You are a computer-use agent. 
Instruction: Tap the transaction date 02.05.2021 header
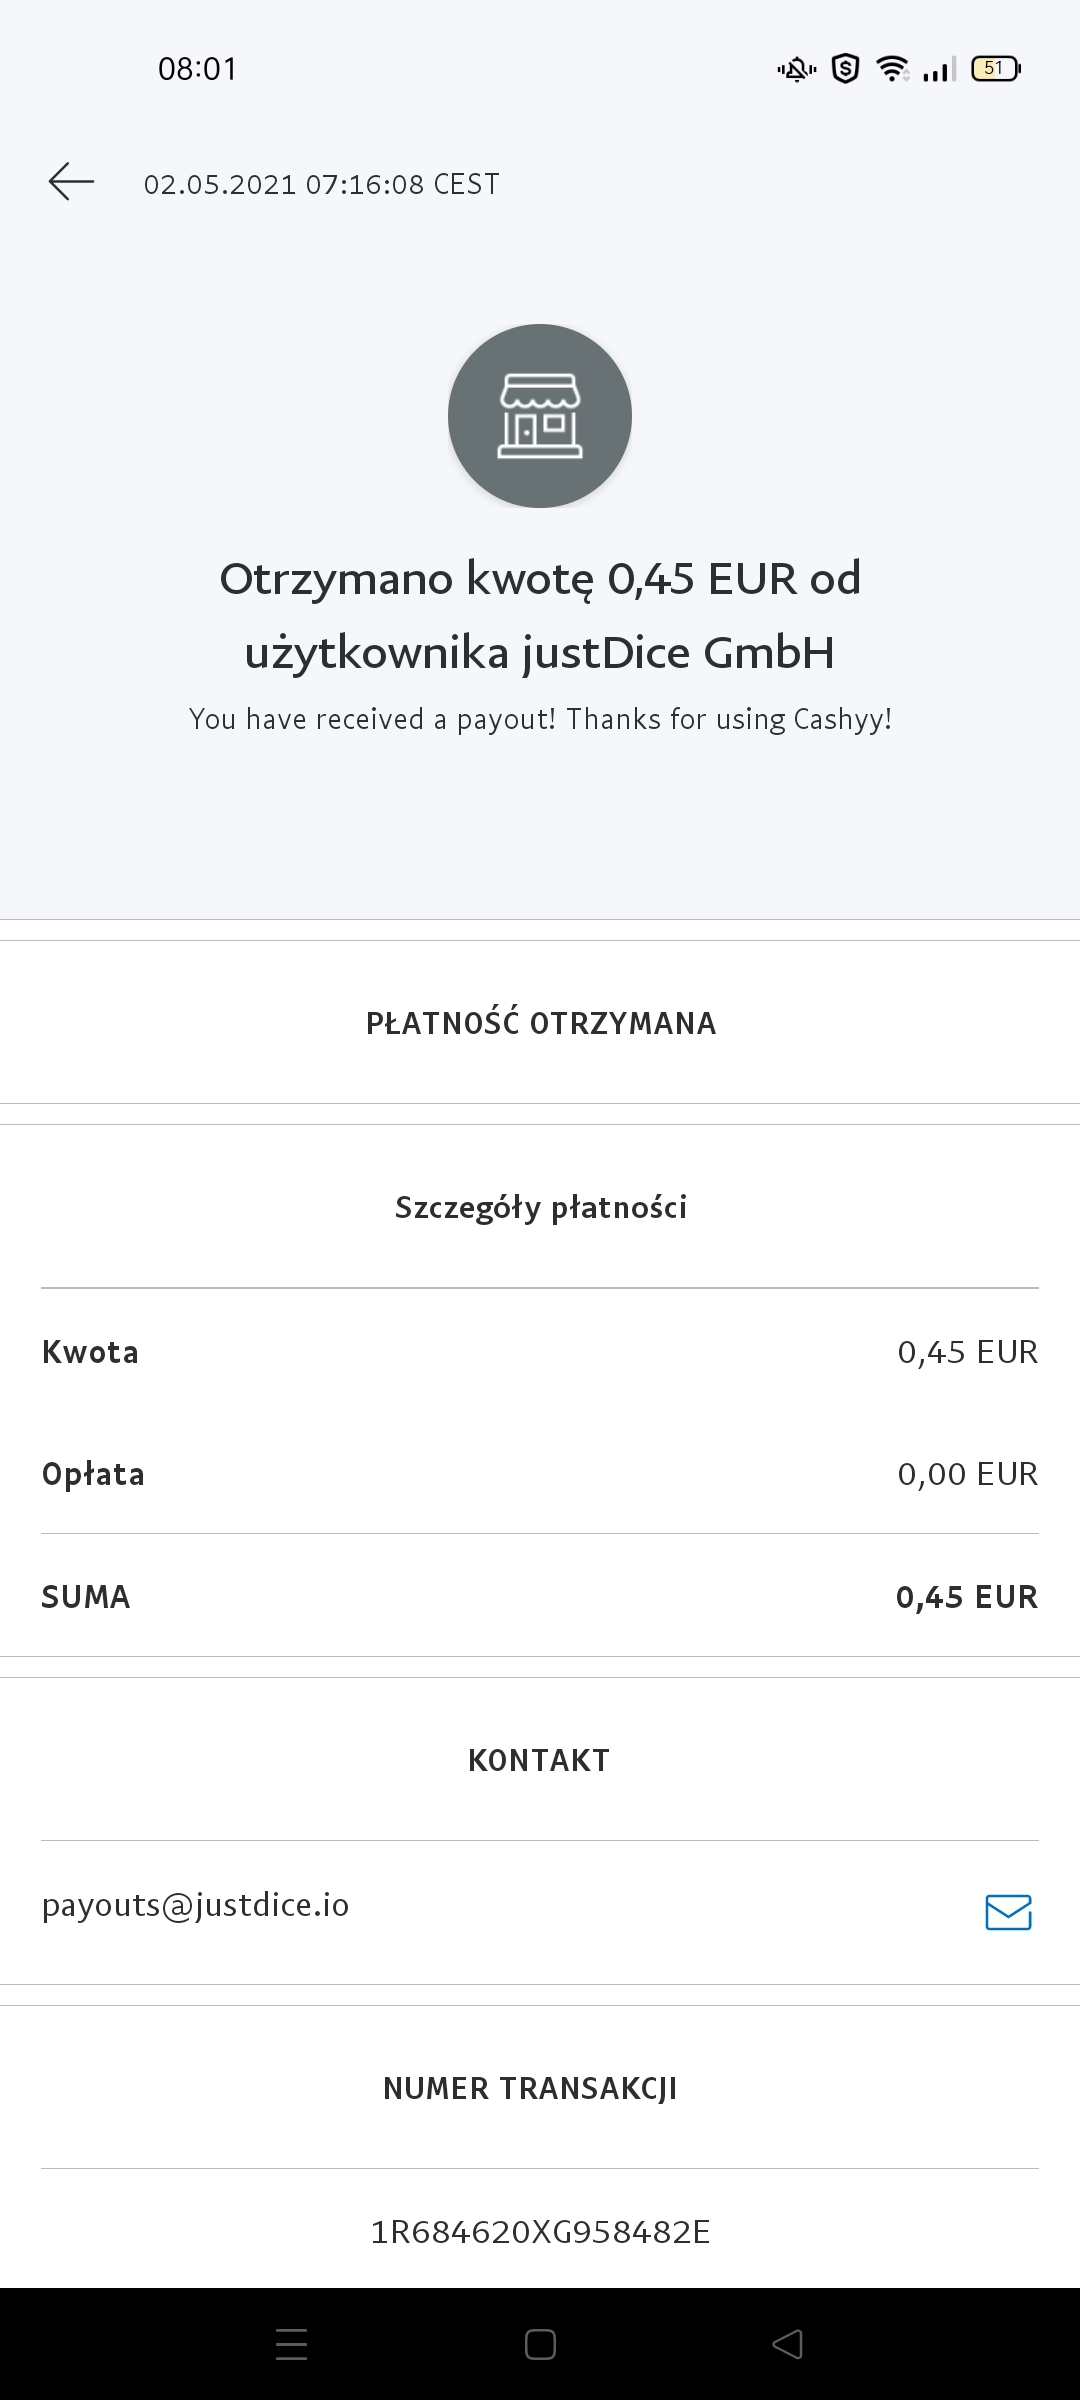point(321,184)
